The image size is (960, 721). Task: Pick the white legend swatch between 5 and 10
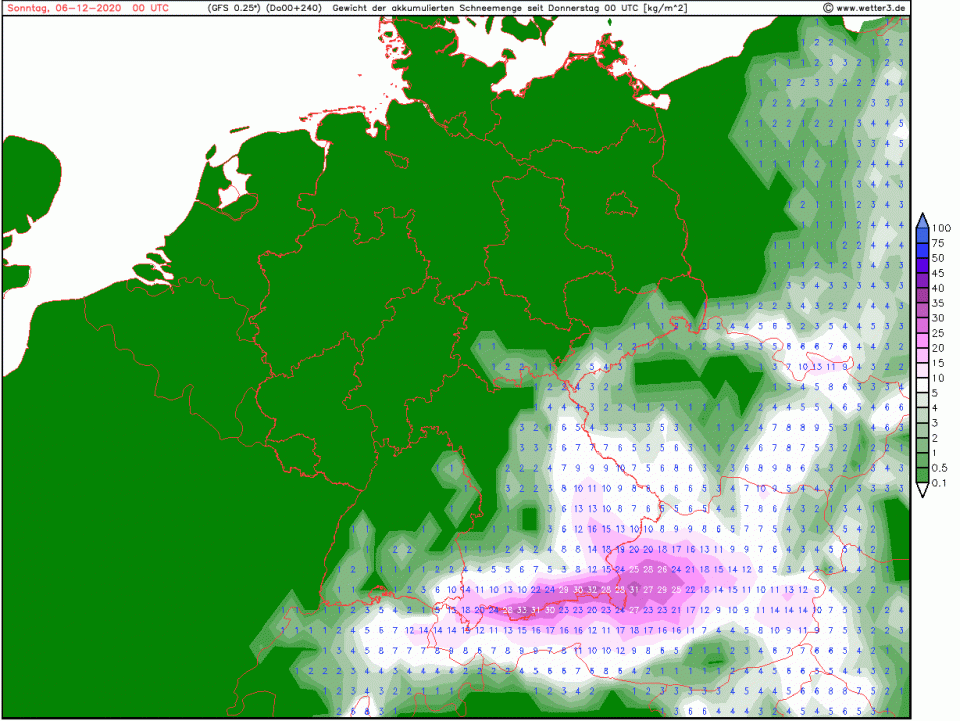(x=923, y=386)
